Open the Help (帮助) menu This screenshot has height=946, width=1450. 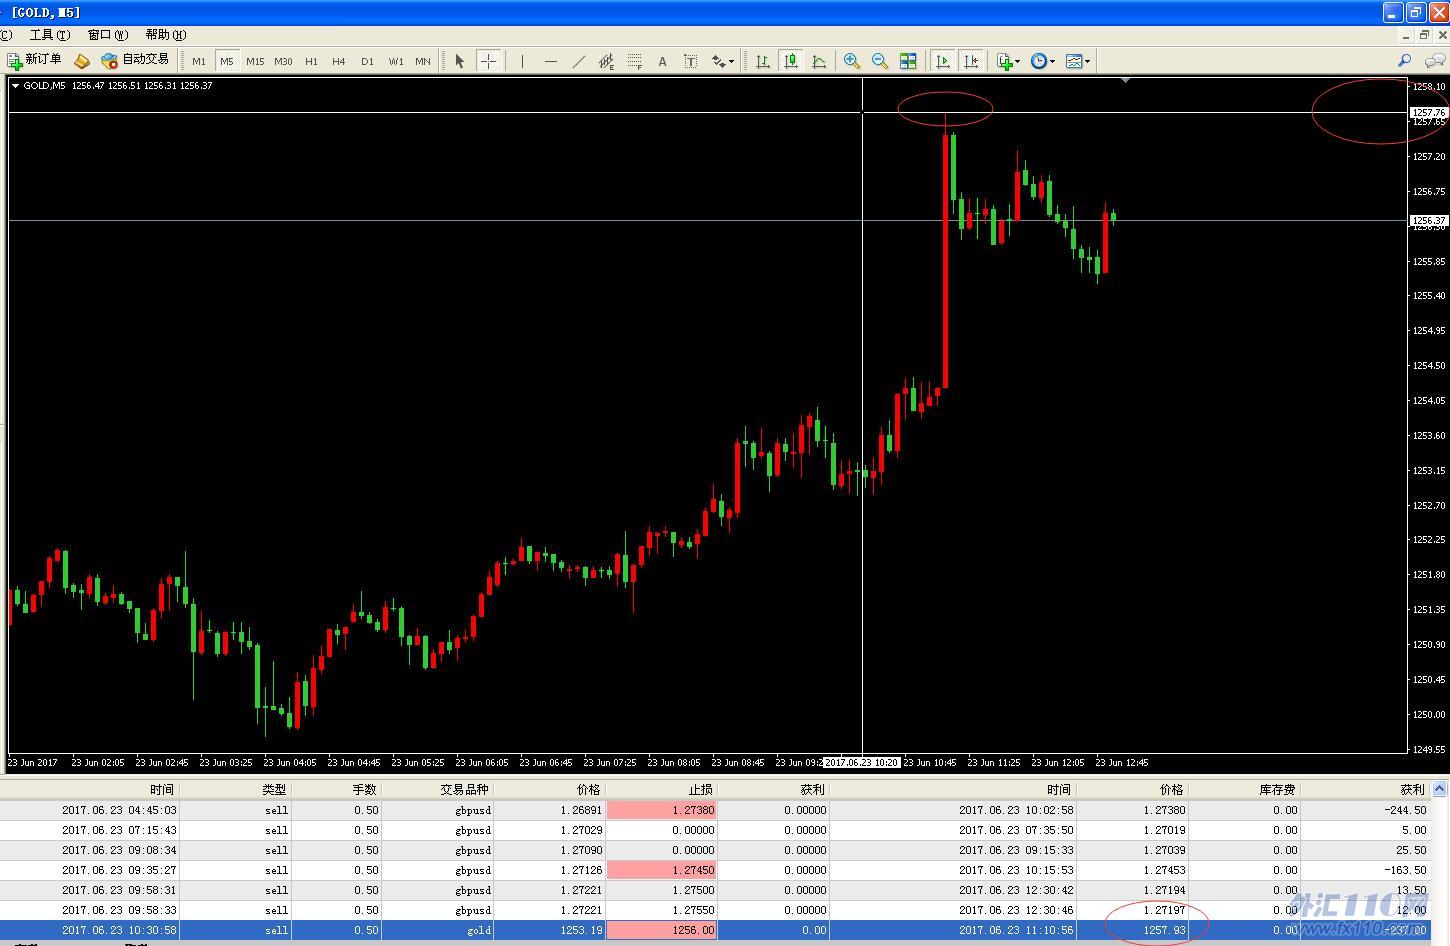point(165,35)
